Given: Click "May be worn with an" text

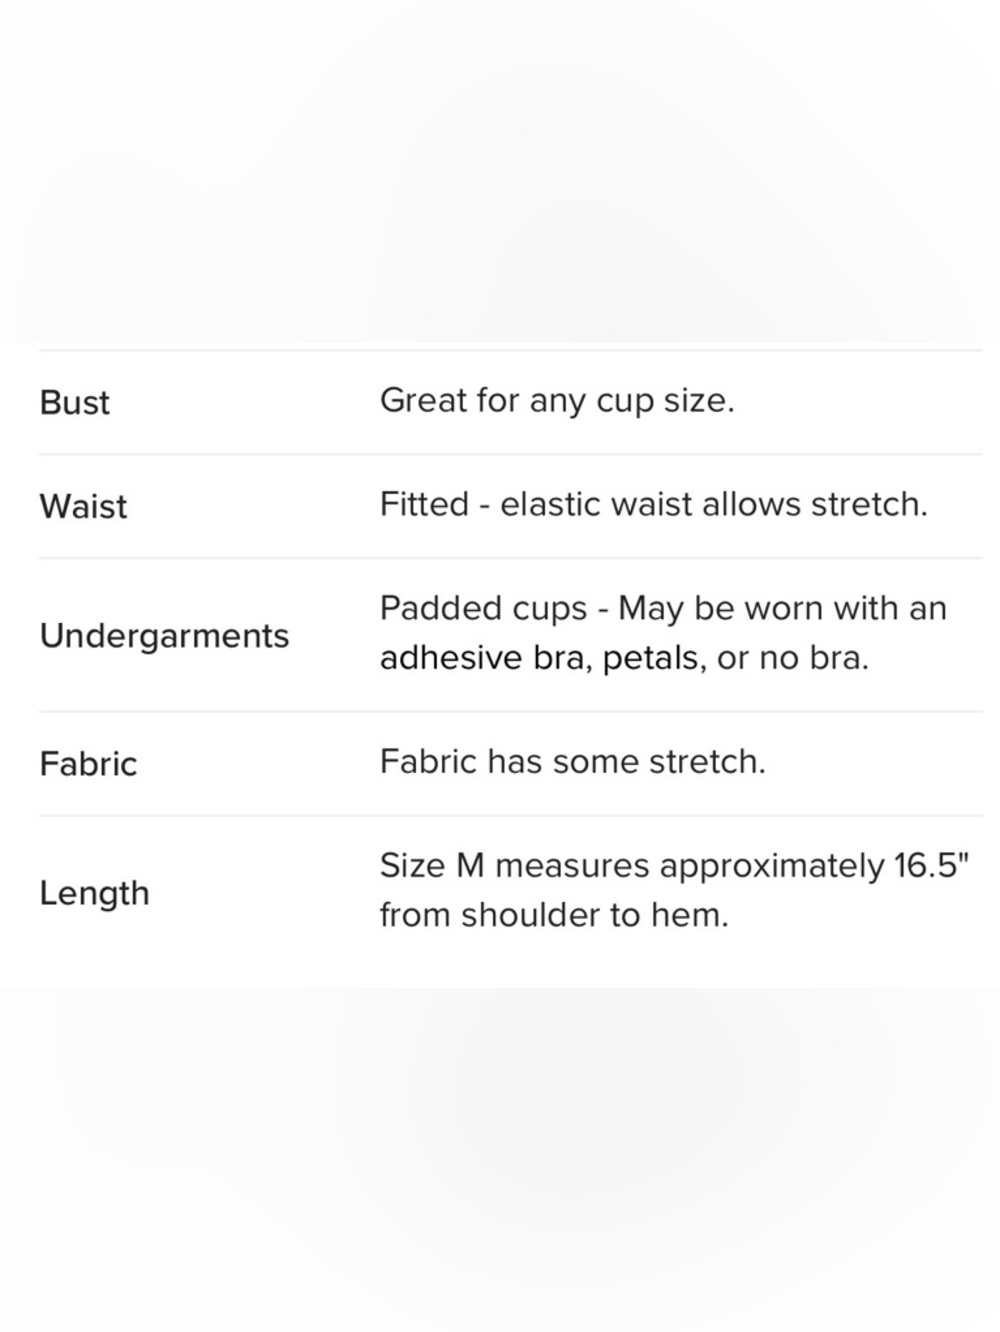Looking at the screenshot, I should (x=782, y=608).
